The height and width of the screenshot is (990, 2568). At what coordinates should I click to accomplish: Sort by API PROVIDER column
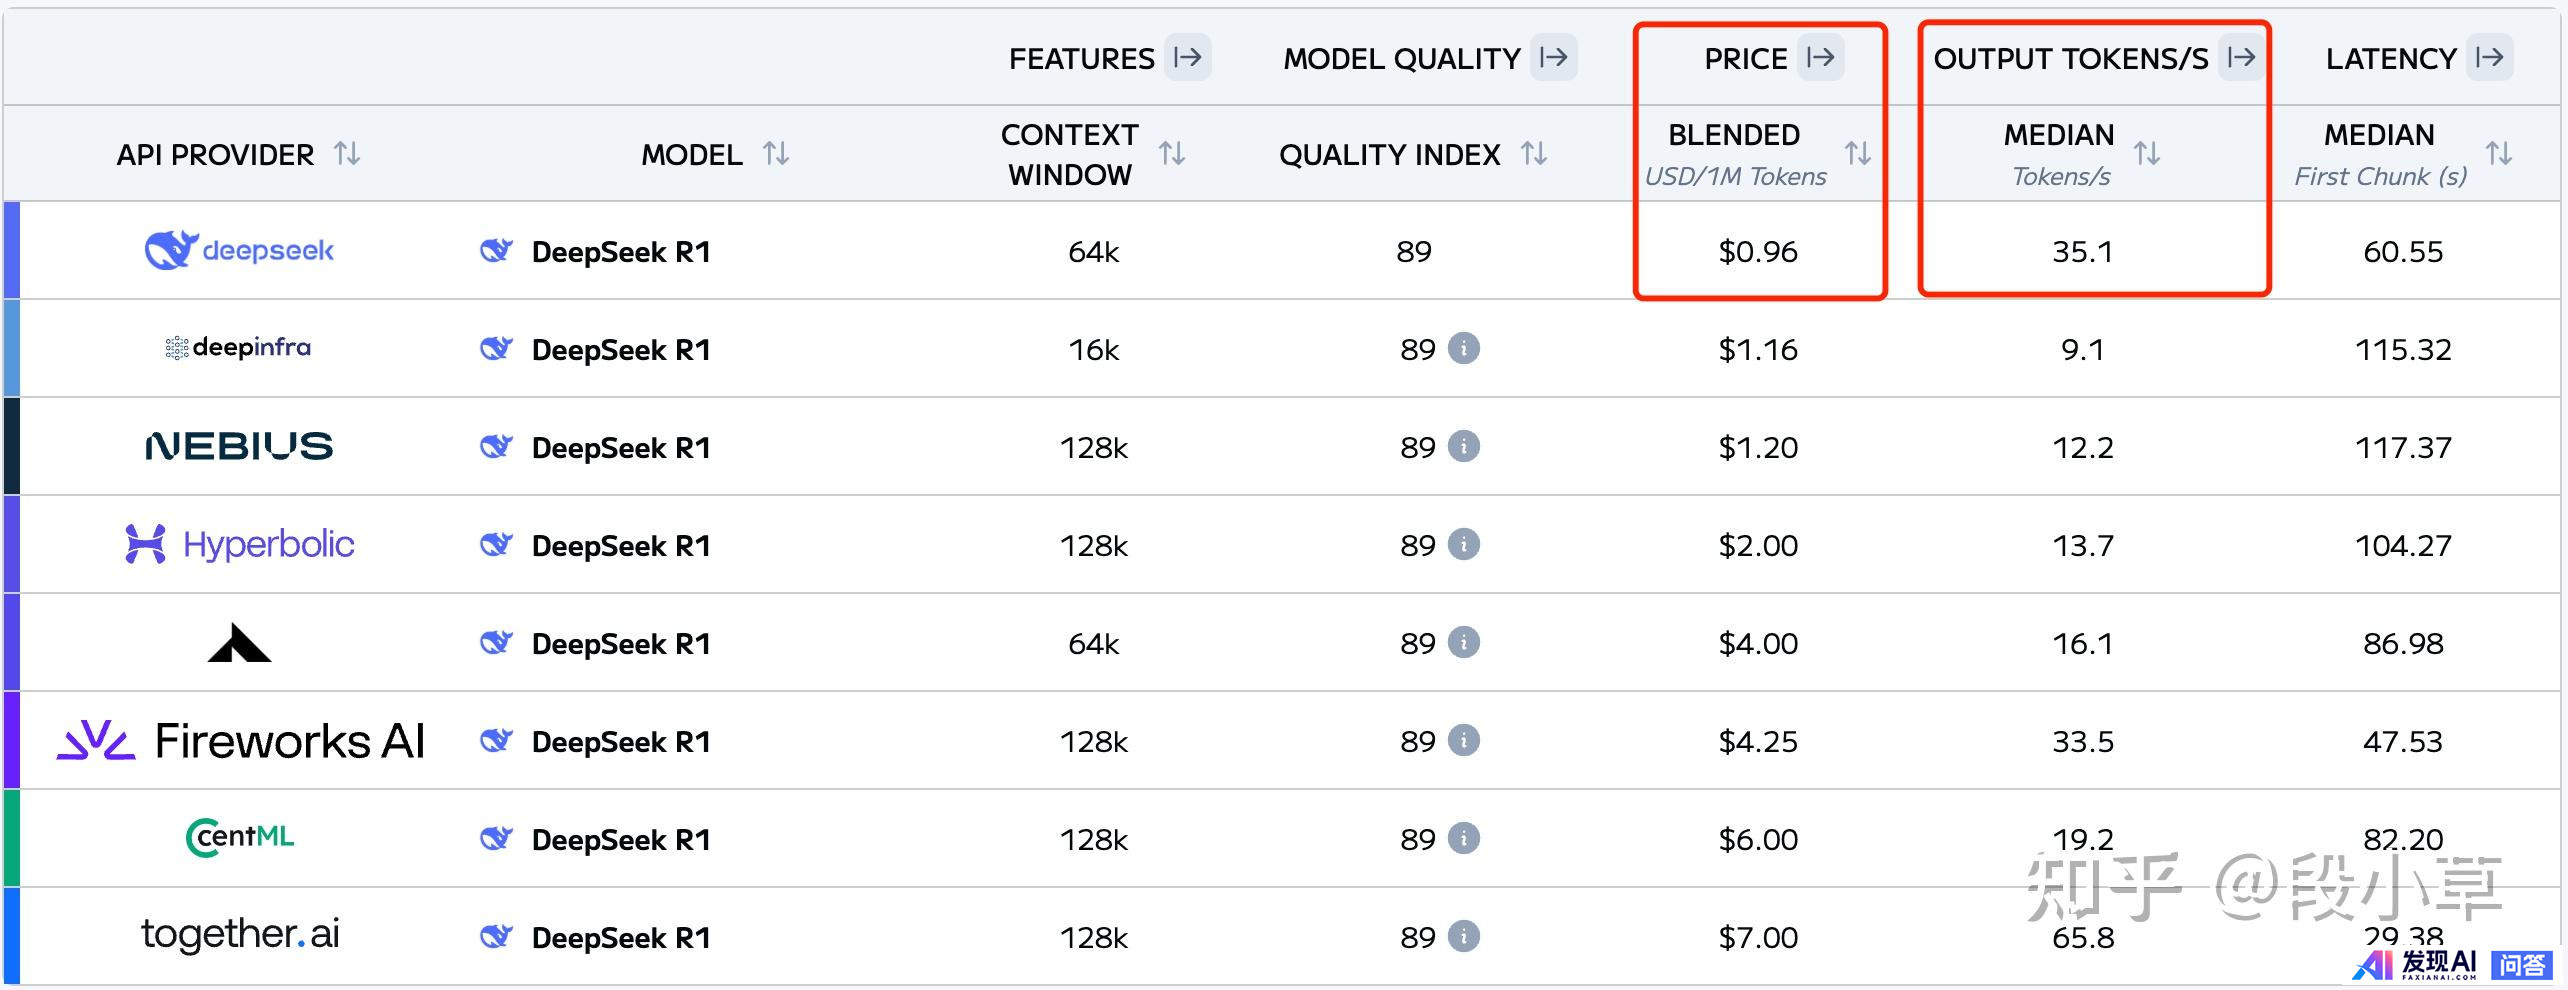(x=347, y=154)
